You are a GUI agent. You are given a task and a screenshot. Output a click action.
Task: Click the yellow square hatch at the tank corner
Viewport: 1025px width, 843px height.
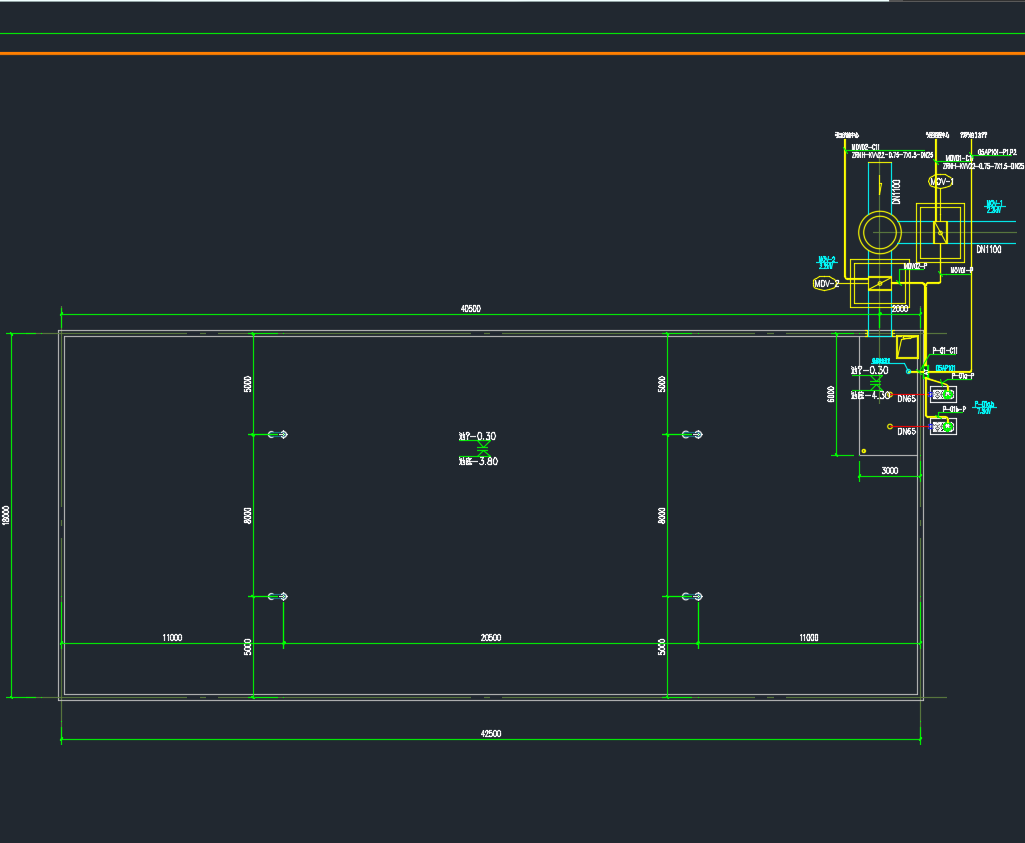(x=907, y=347)
